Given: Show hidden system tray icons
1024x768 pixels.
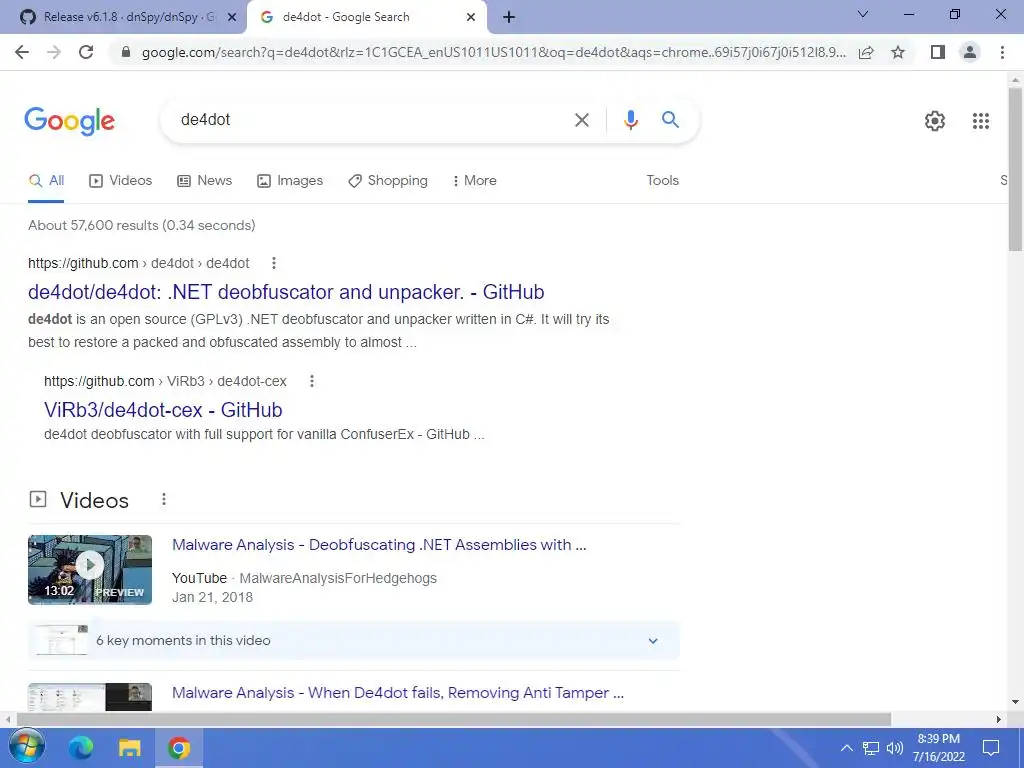Looking at the screenshot, I should point(846,748).
